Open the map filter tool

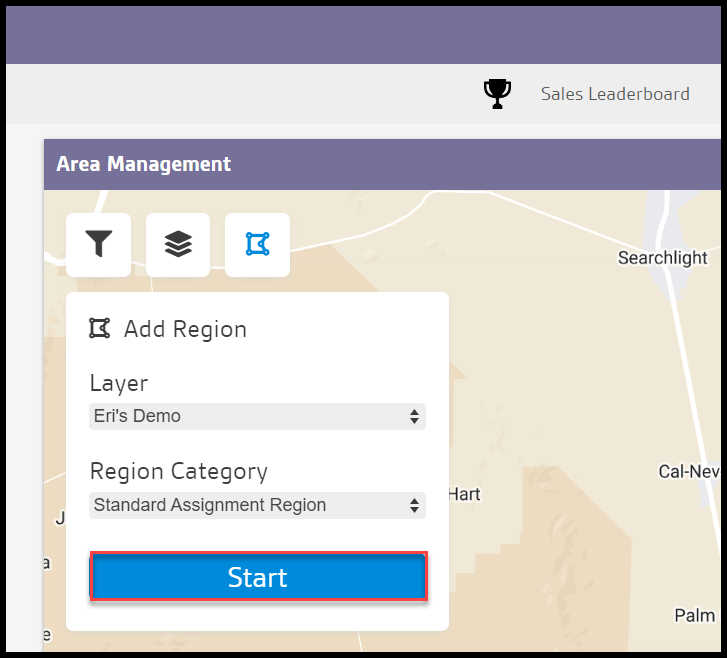(98, 244)
